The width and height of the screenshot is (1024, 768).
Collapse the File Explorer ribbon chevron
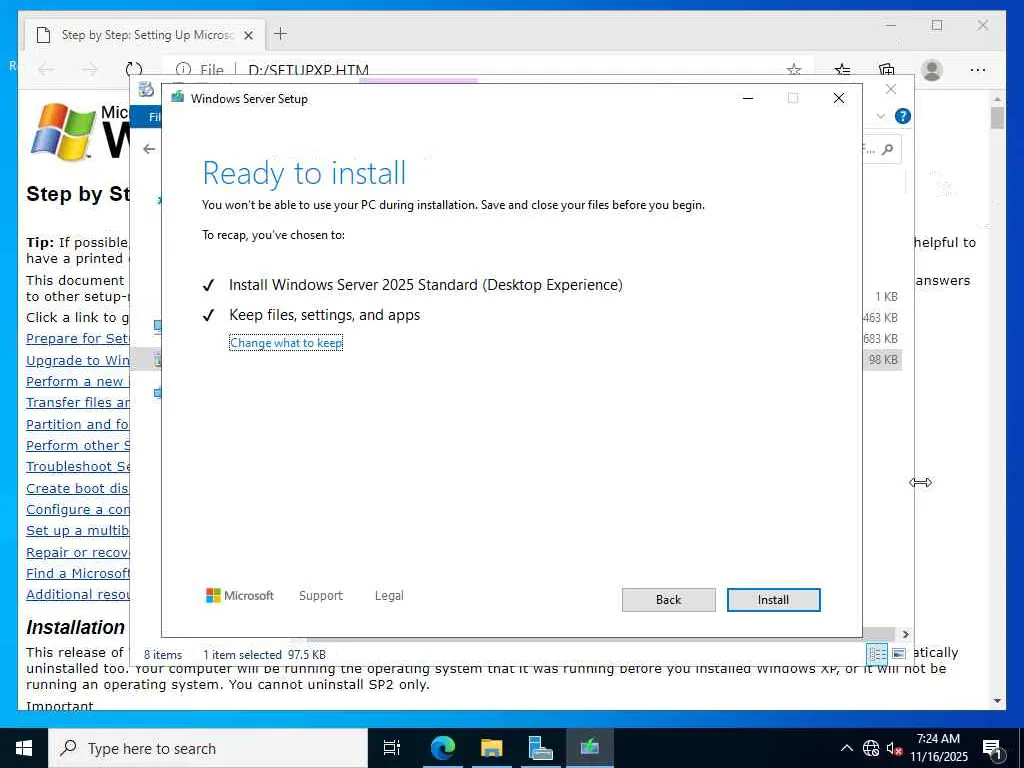pyautogui.click(x=880, y=116)
